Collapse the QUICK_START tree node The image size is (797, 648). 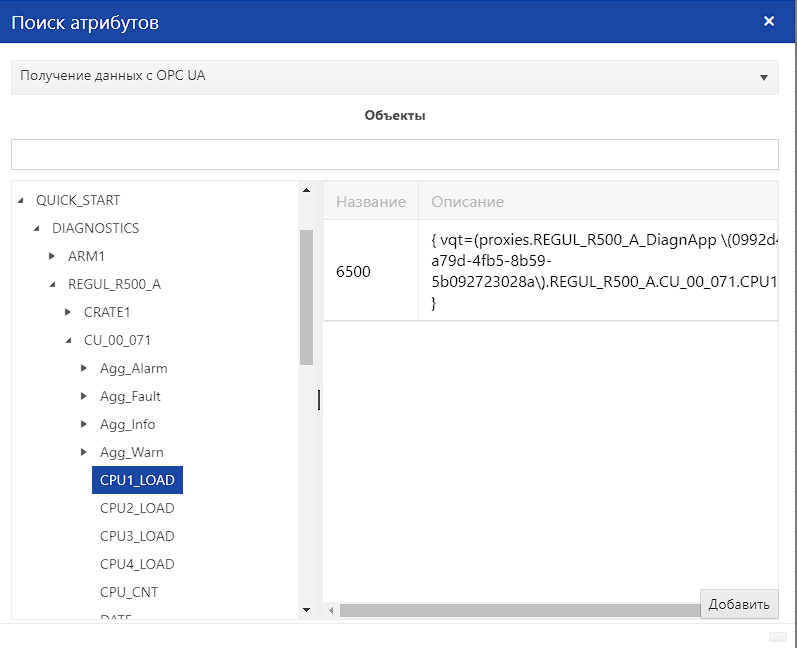click(21, 200)
